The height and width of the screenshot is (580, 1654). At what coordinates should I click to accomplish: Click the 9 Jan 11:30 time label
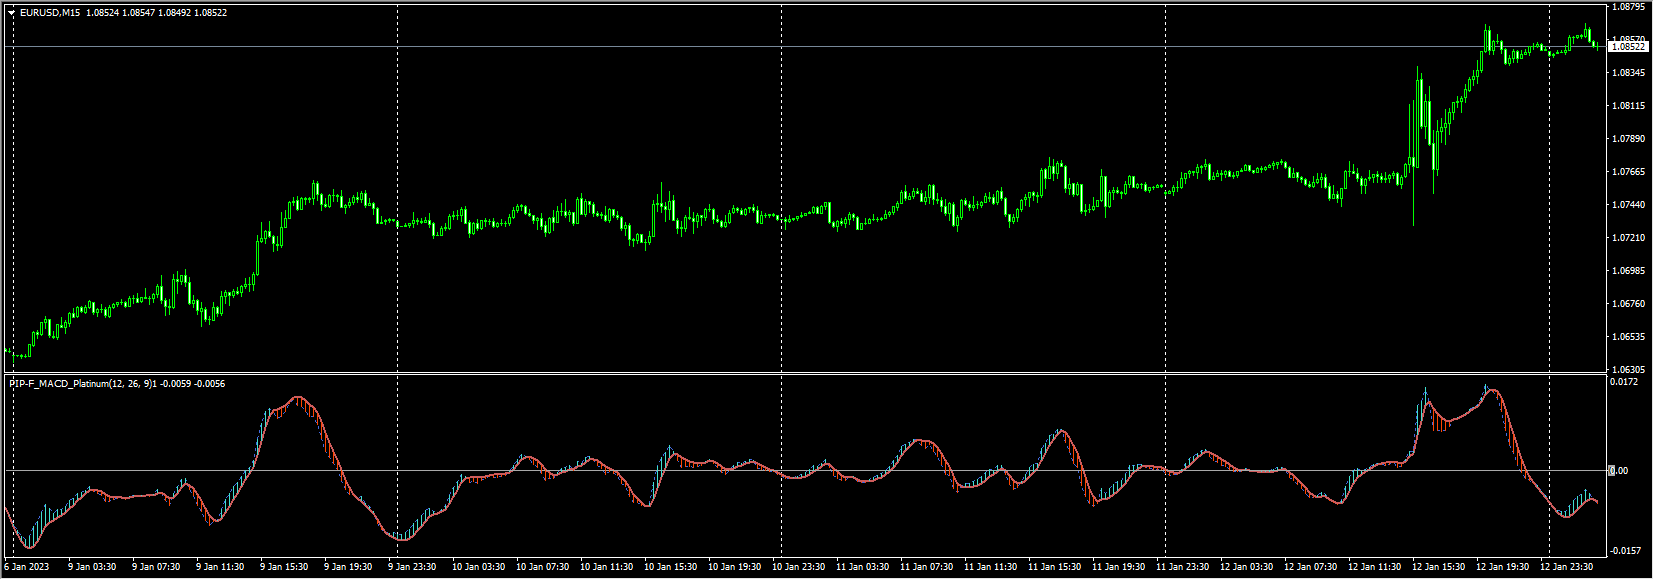click(x=220, y=567)
